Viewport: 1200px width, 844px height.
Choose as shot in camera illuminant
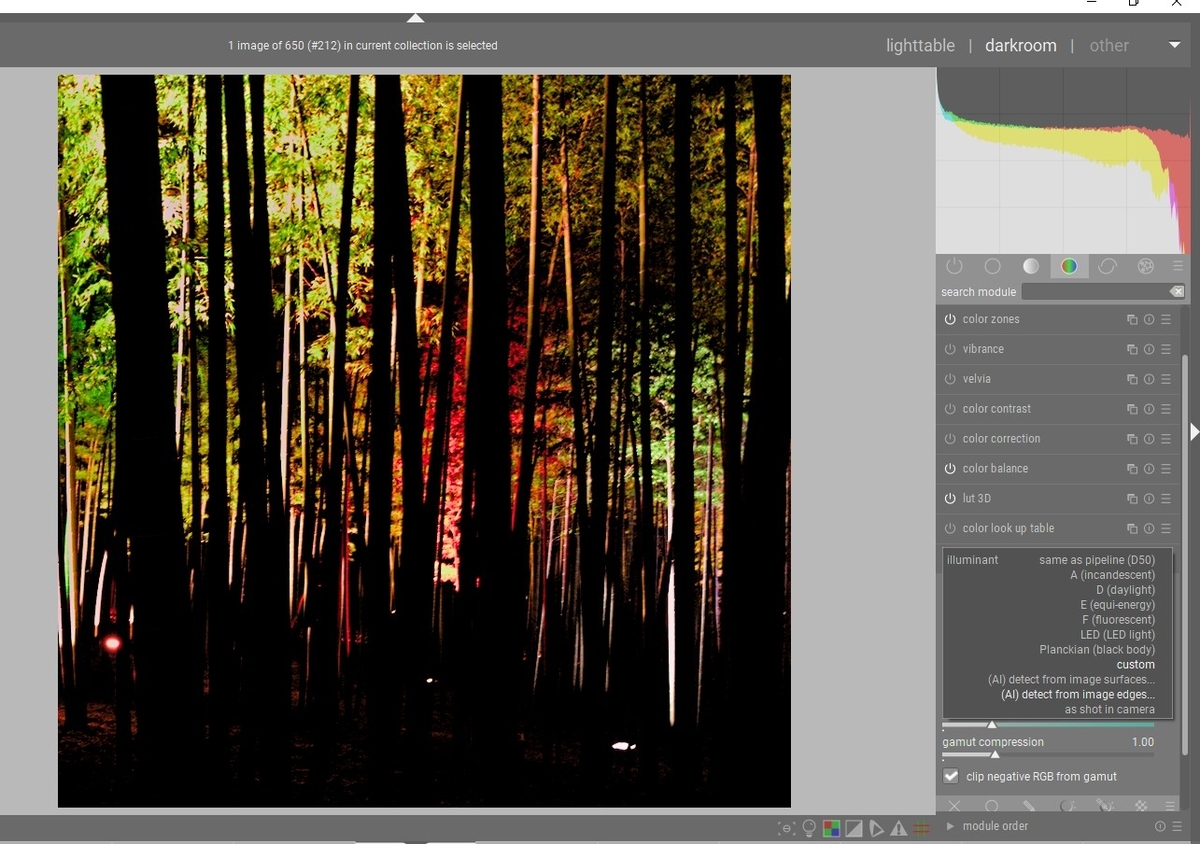[x=1109, y=710]
